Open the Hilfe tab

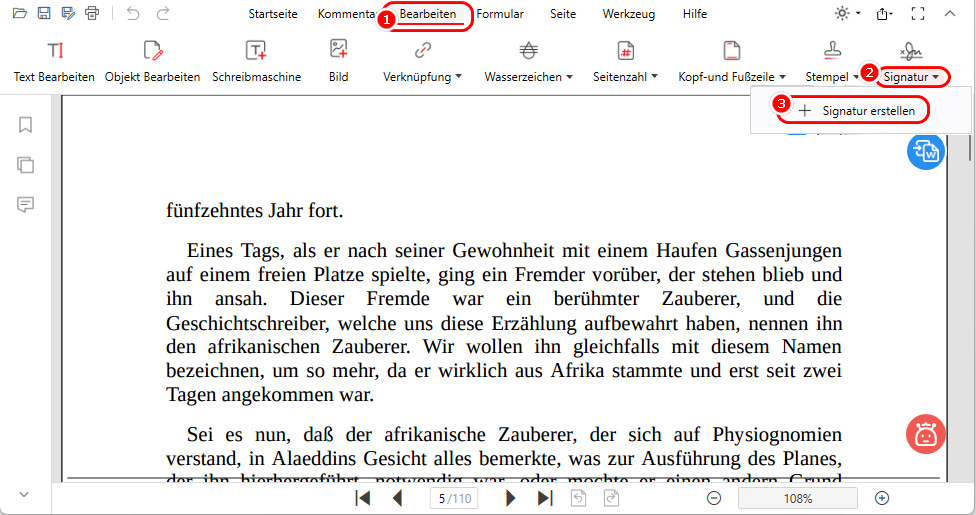pos(695,14)
